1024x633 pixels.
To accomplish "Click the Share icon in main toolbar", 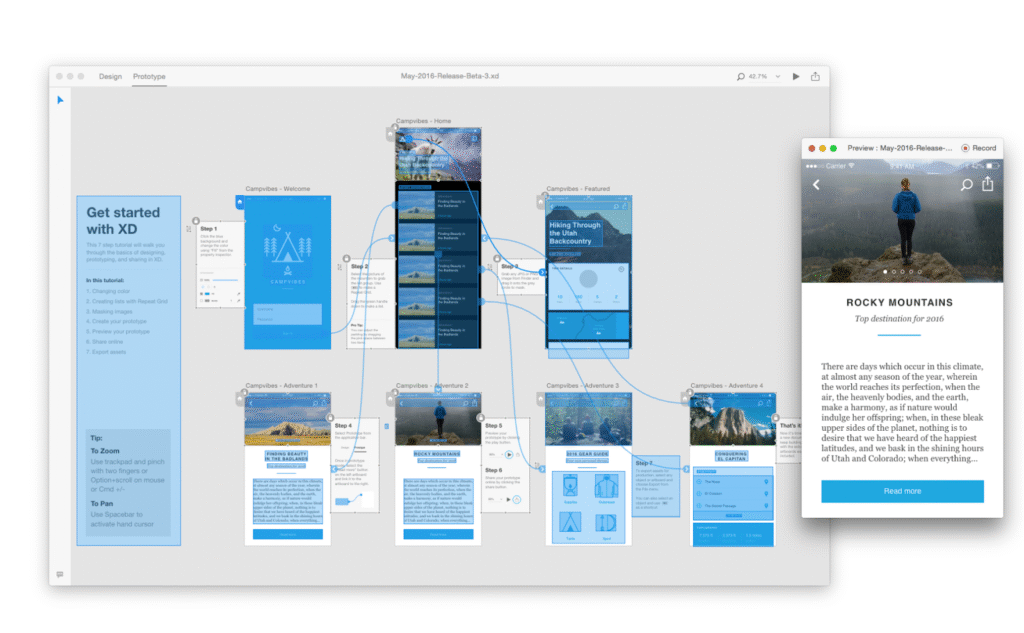I will 816,76.
